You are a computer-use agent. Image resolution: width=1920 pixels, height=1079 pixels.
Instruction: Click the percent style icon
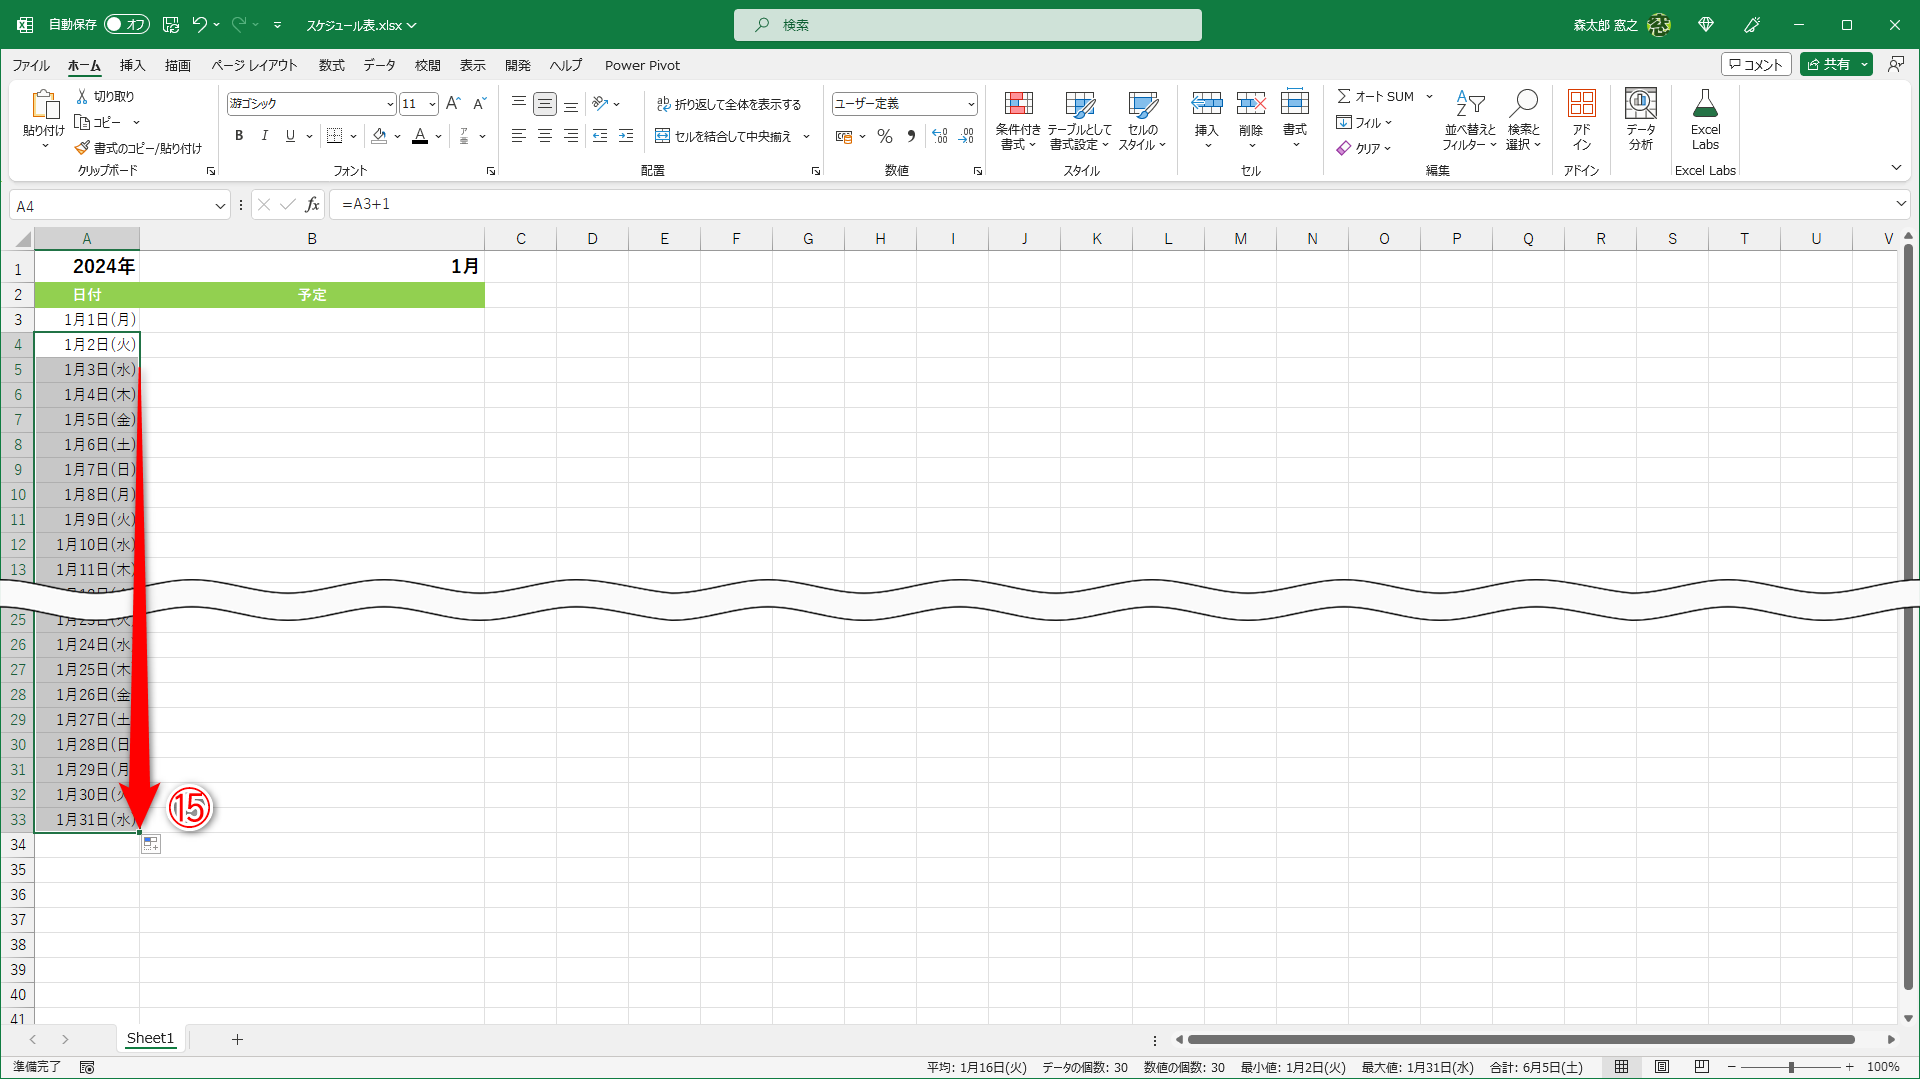(x=885, y=136)
